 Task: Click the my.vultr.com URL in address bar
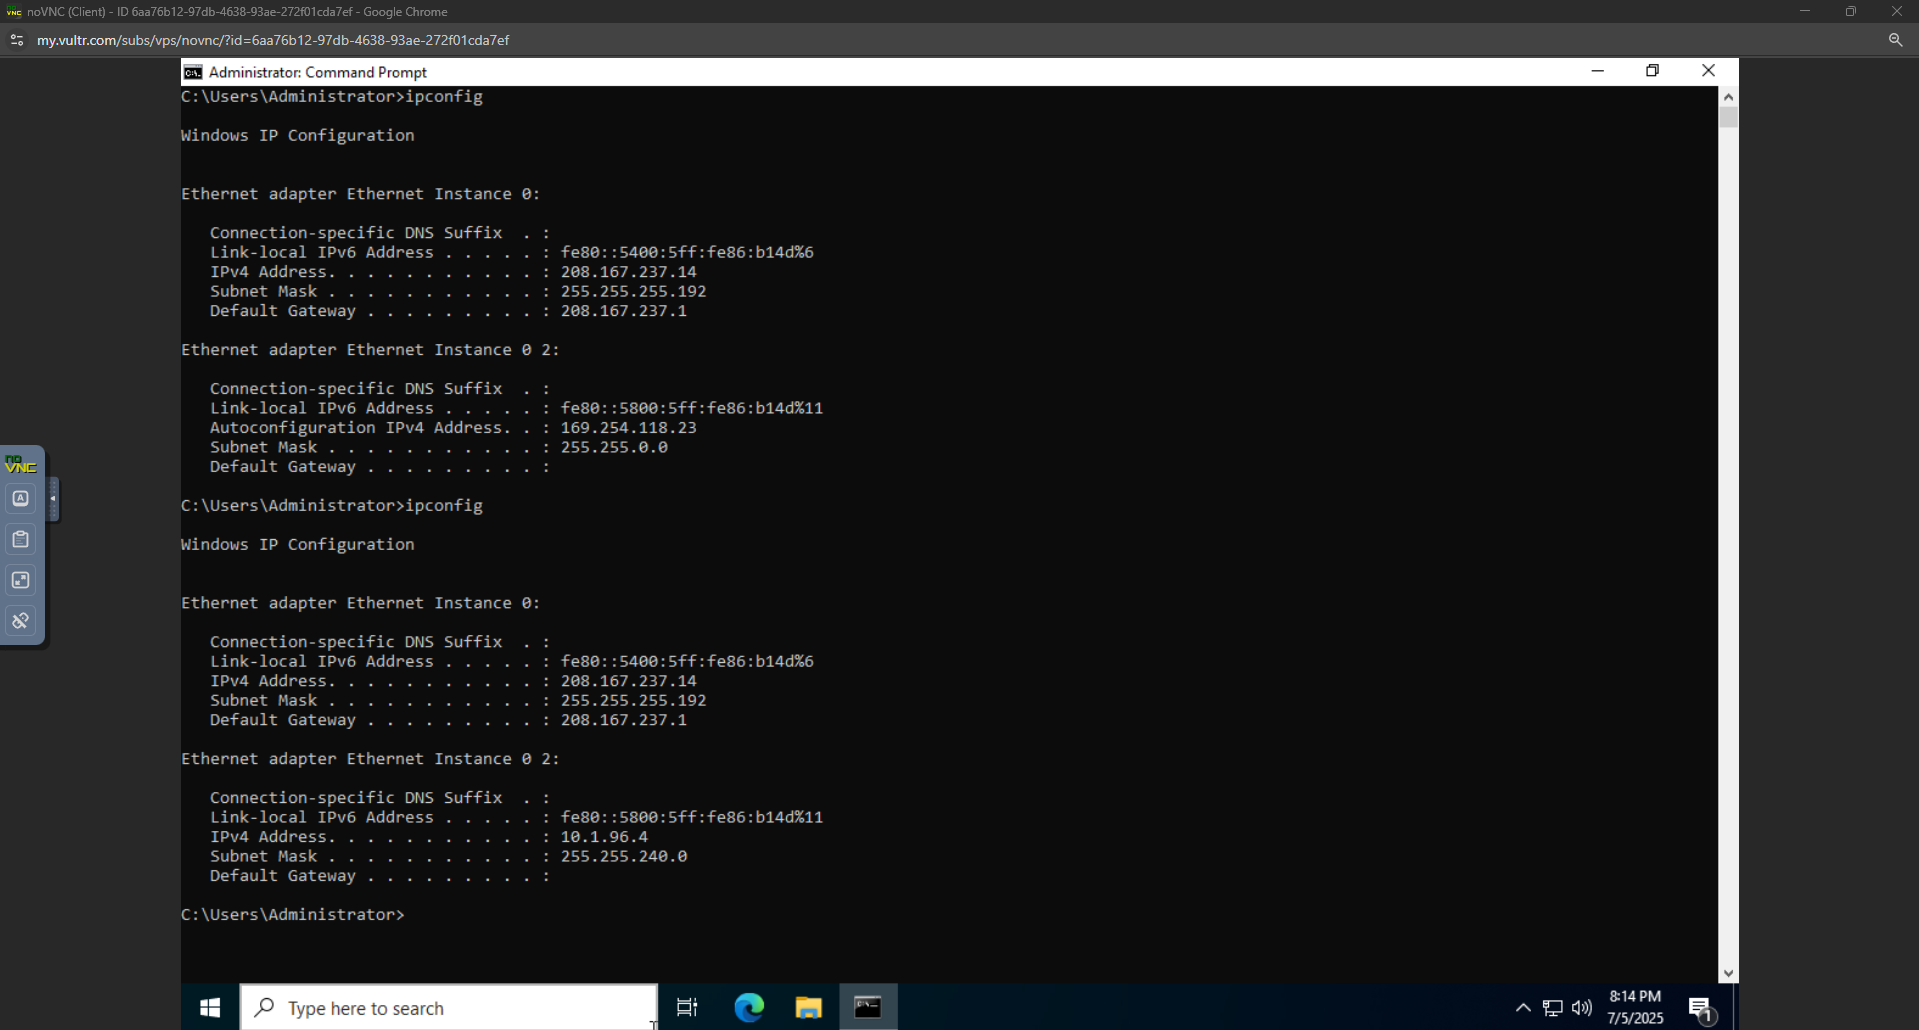coord(273,40)
